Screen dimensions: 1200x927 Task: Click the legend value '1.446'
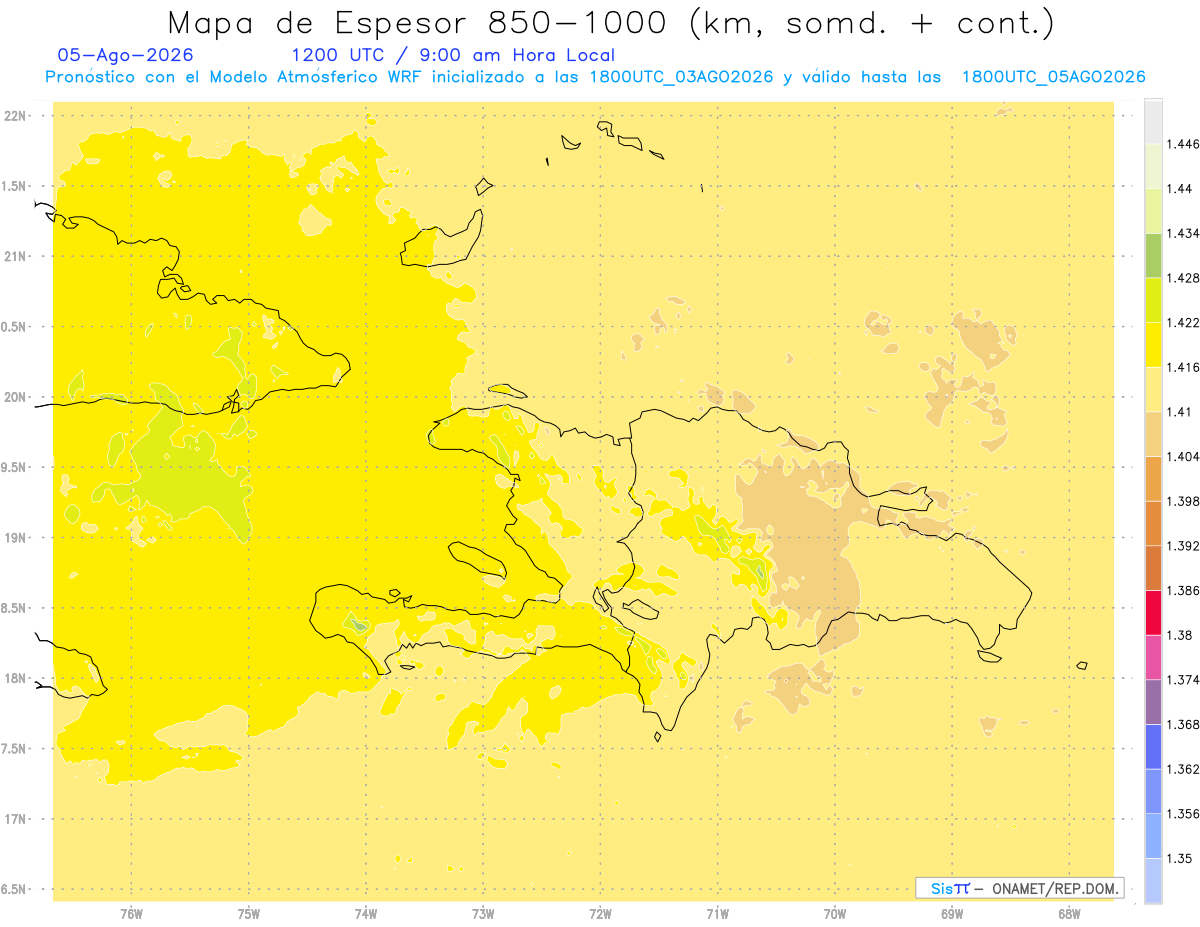[x=1183, y=144]
